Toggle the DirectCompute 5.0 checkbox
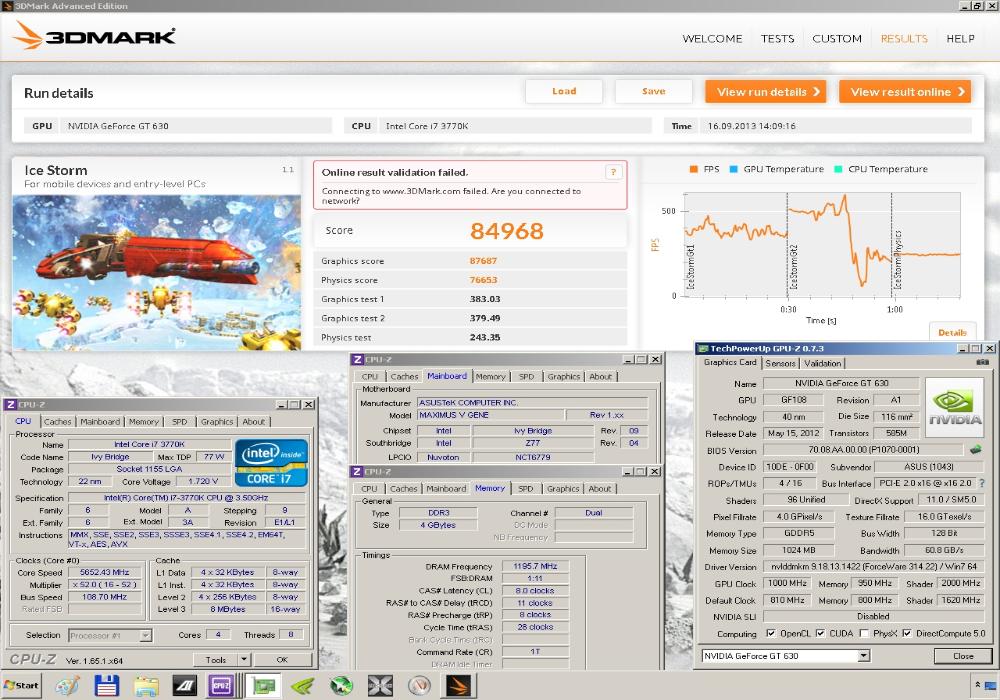 906,633
